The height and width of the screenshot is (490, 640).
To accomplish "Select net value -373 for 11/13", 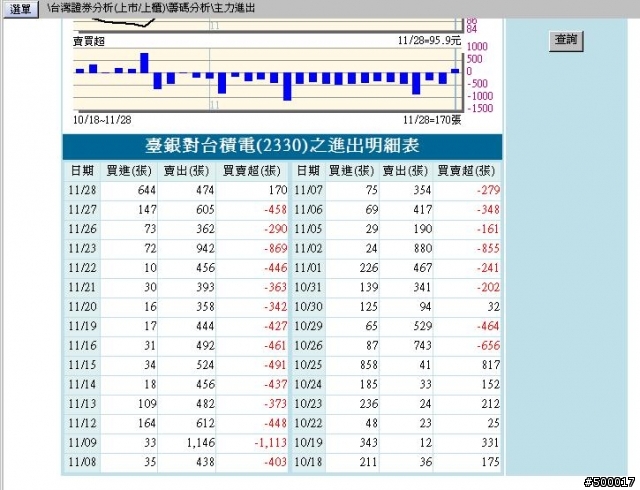I will (275, 404).
